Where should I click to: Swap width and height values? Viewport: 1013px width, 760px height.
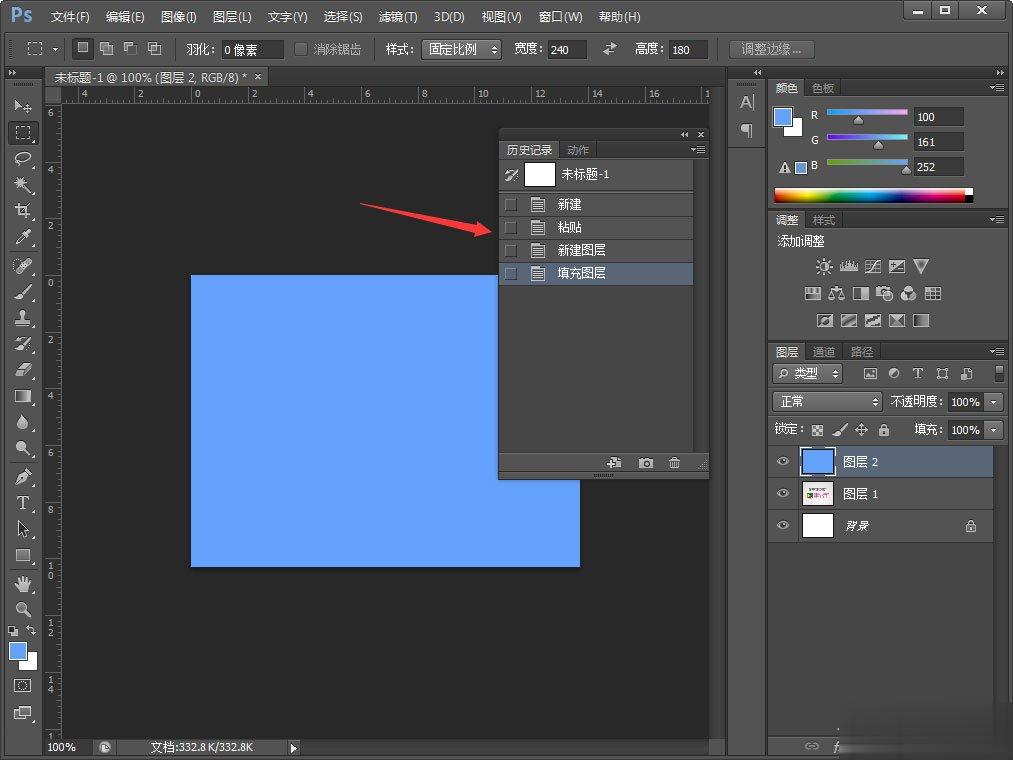[x=609, y=49]
